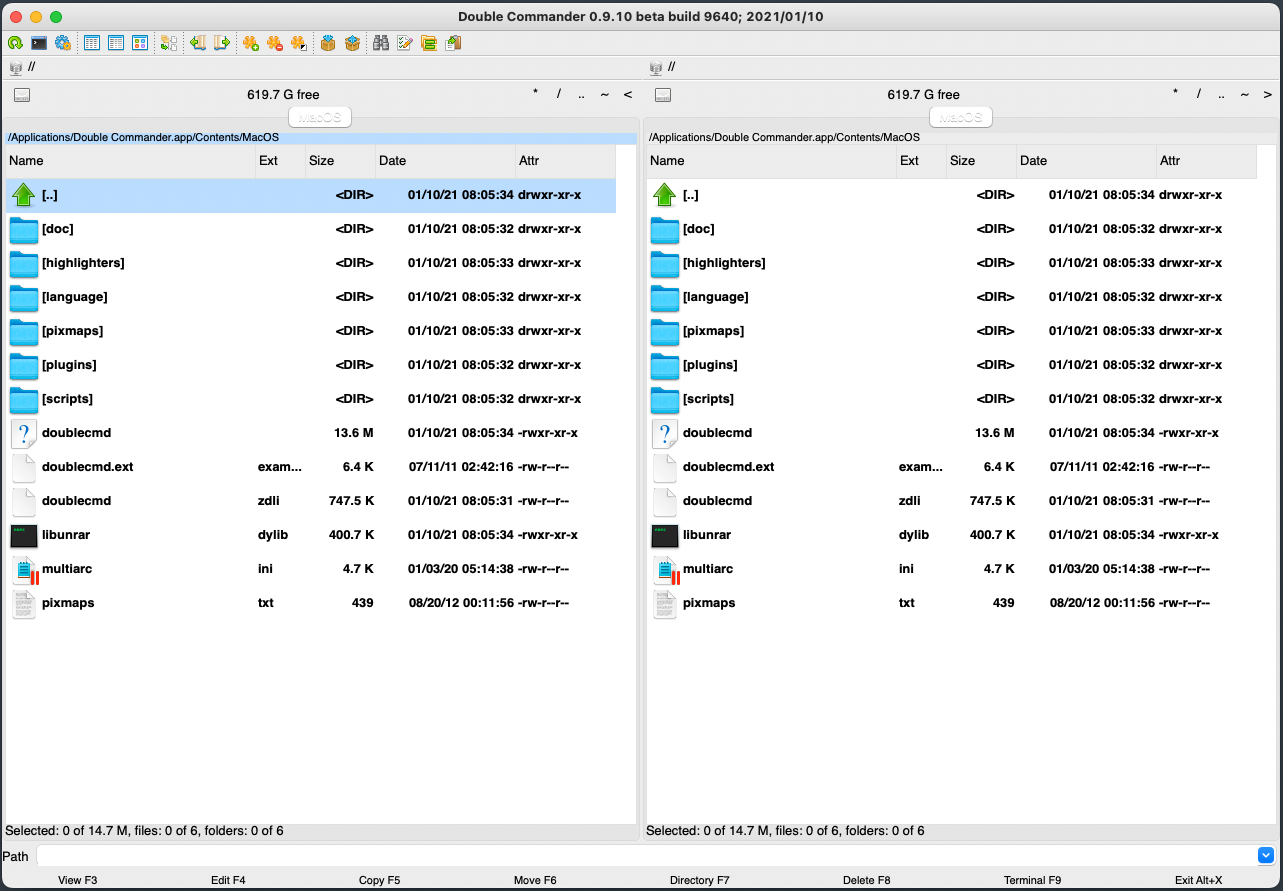The height and width of the screenshot is (891, 1283).
Task: Click extract files box icon with up arrow
Action: (x=352, y=43)
